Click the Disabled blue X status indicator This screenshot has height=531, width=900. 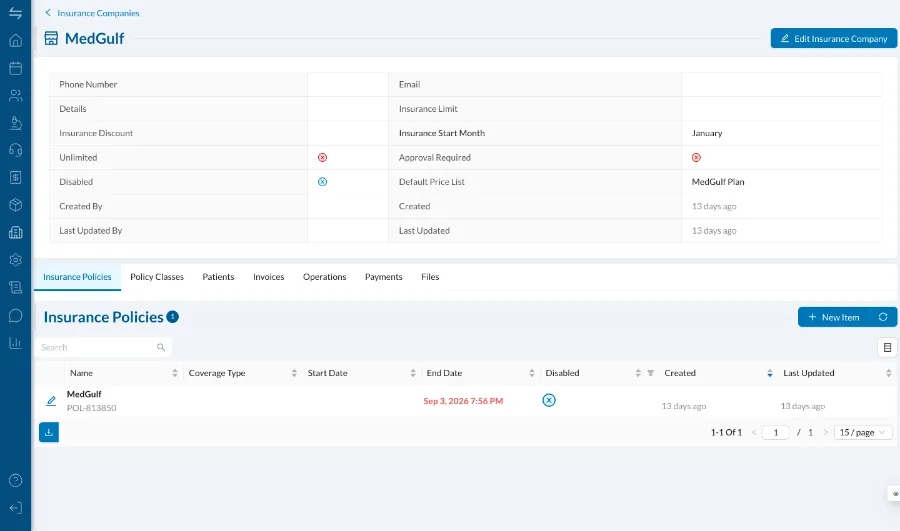point(323,181)
